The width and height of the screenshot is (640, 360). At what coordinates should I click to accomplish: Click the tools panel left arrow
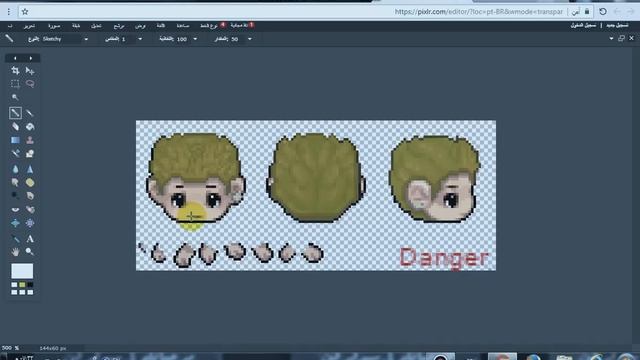click(x=15, y=58)
